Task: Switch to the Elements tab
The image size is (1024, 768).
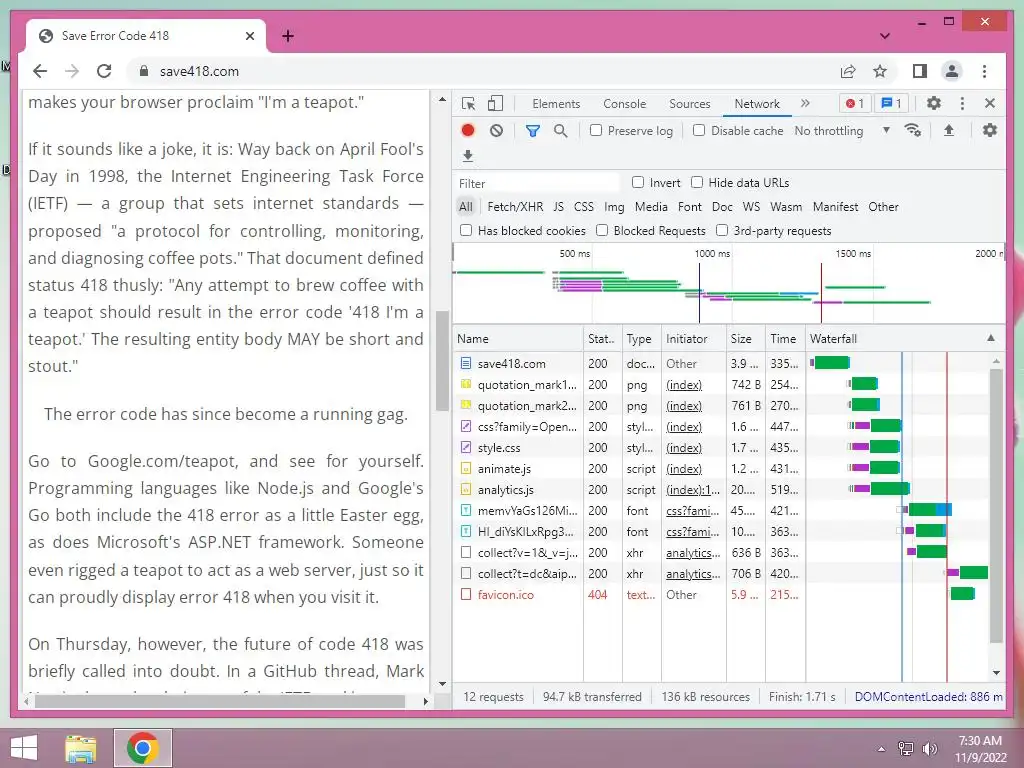Action: point(556,104)
